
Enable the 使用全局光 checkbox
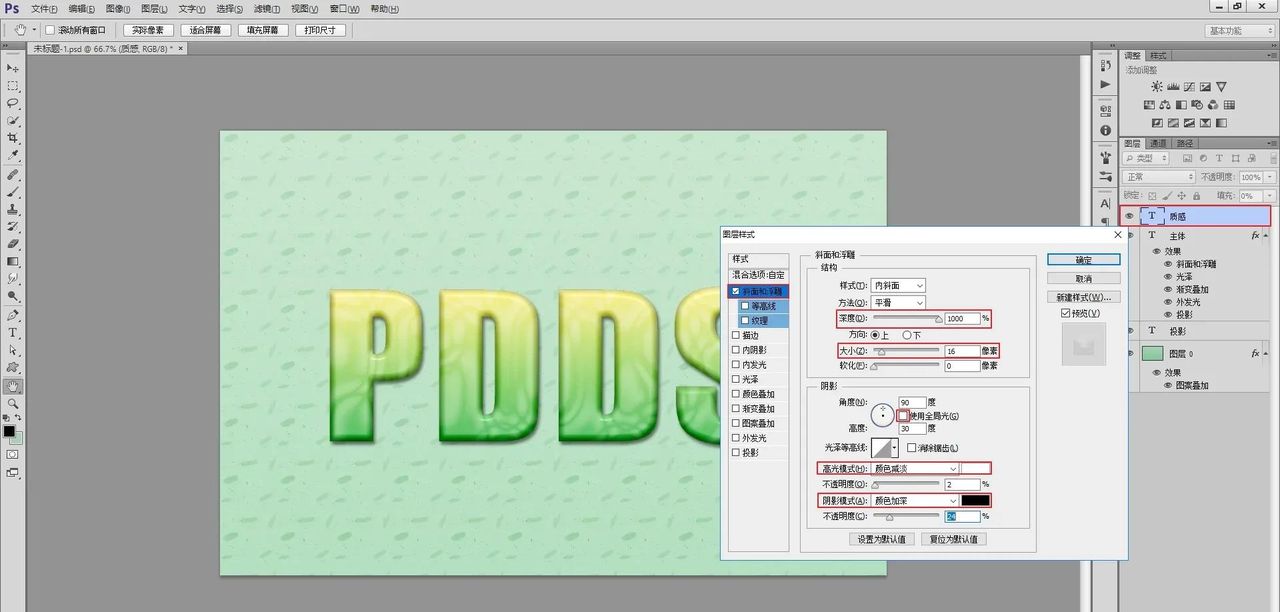[903, 415]
